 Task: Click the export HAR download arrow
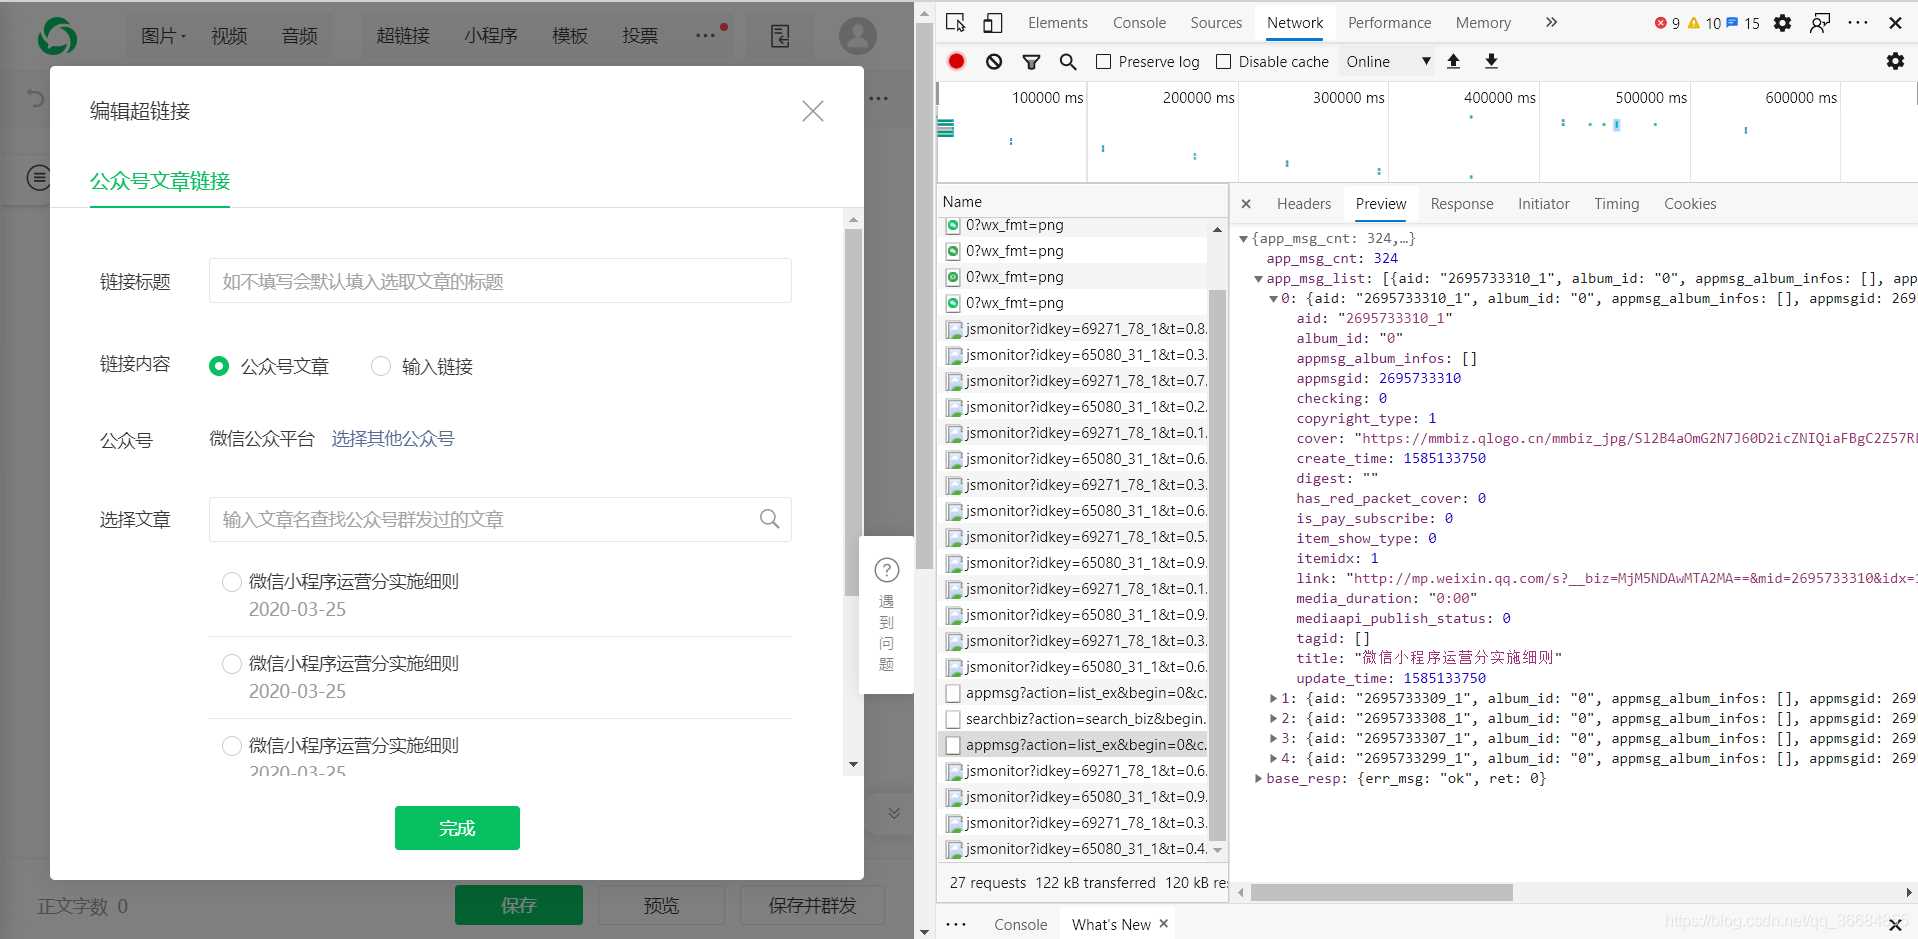[1491, 62]
